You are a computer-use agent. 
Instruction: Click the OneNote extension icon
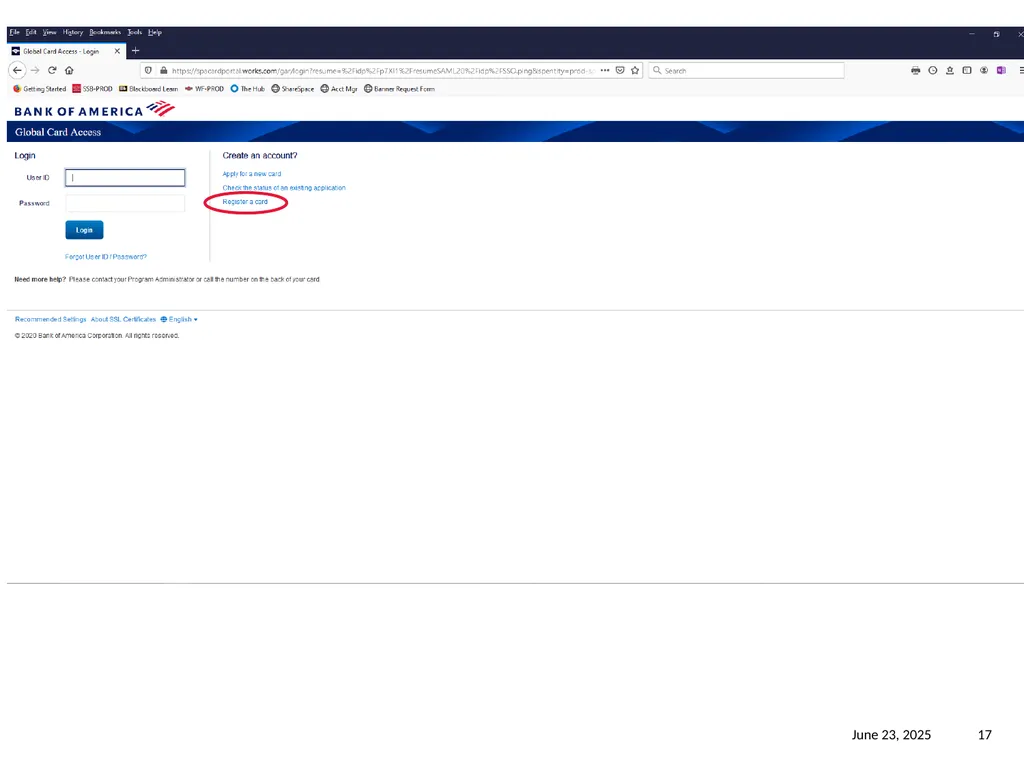[x=1001, y=71]
